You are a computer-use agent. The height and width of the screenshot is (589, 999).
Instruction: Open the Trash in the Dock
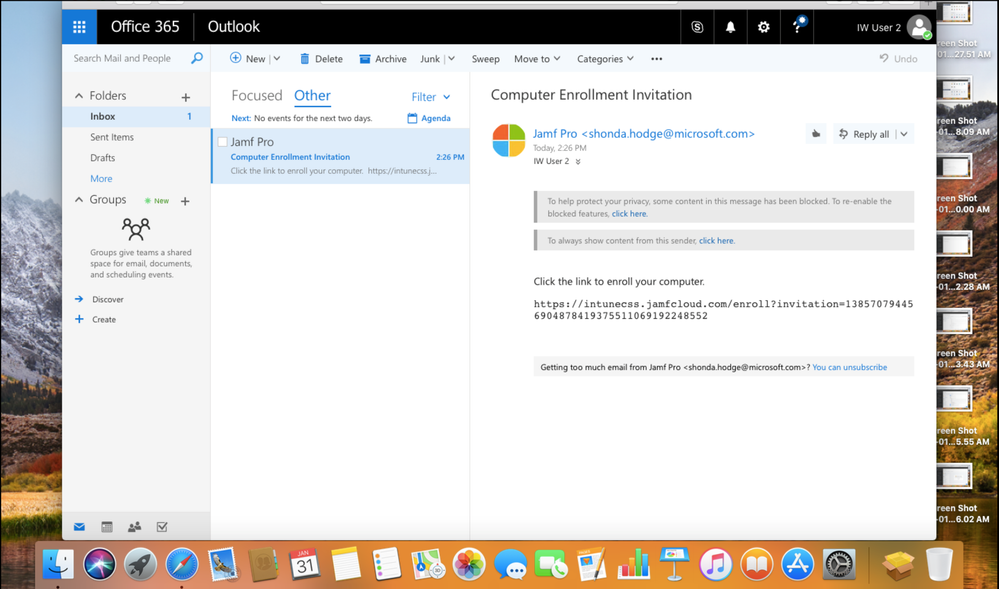click(x=938, y=564)
